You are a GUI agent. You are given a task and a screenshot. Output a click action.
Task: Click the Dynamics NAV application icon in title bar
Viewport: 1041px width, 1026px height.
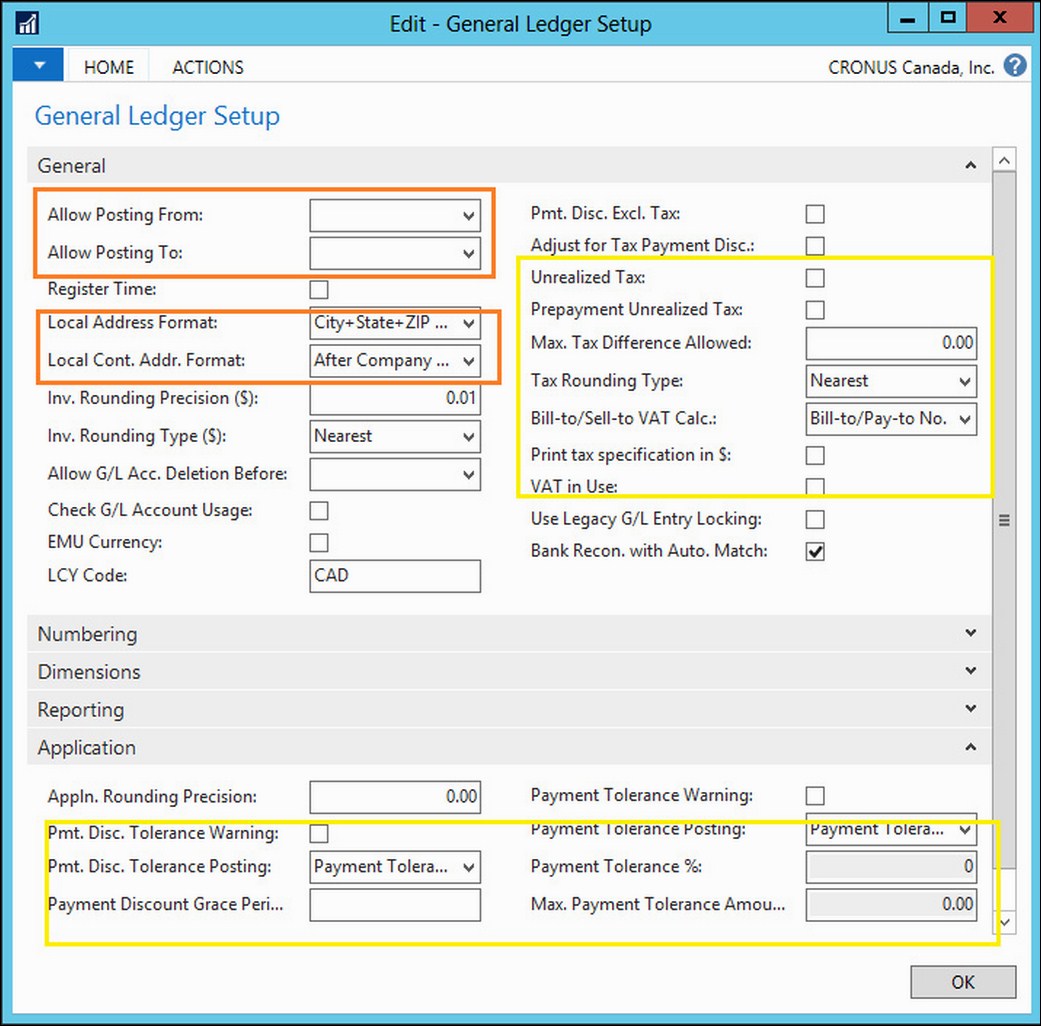[x=27, y=23]
